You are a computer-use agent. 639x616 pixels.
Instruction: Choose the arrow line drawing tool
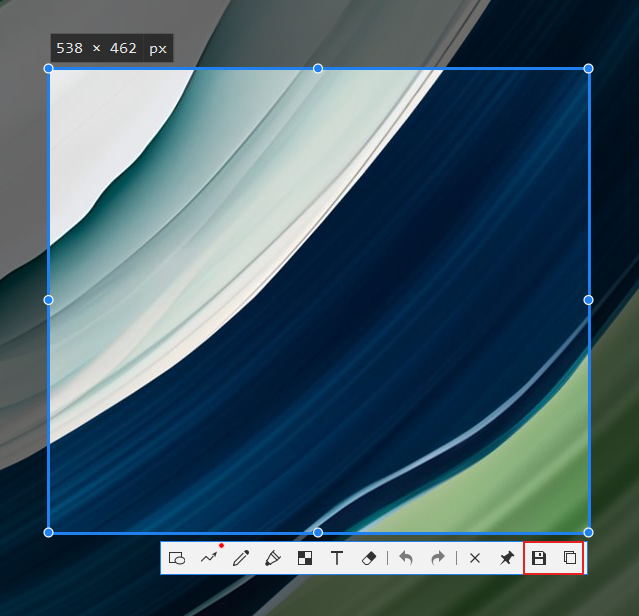point(209,558)
